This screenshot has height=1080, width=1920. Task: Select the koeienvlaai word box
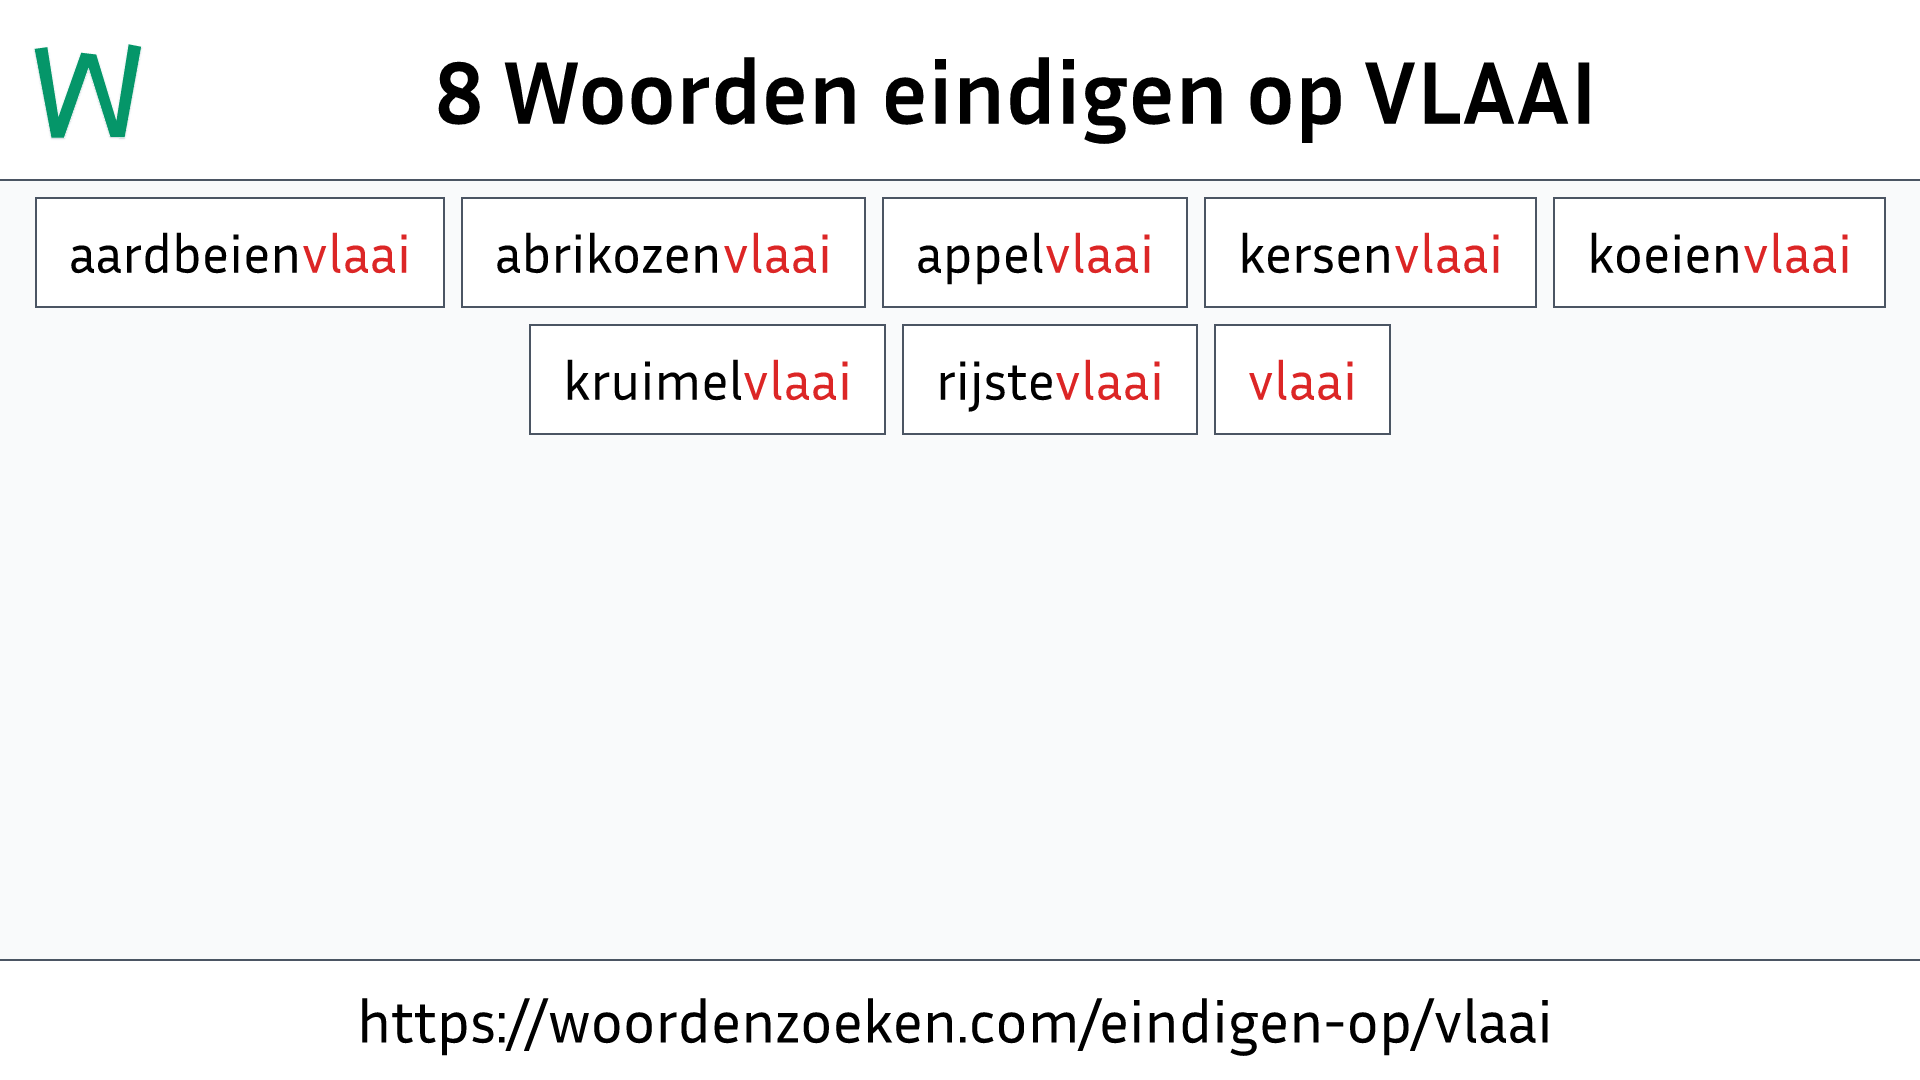click(1718, 253)
